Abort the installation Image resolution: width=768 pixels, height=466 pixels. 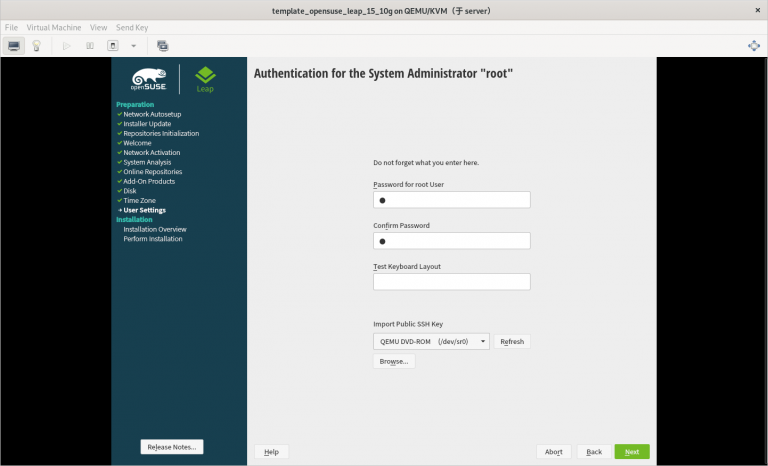click(x=553, y=452)
